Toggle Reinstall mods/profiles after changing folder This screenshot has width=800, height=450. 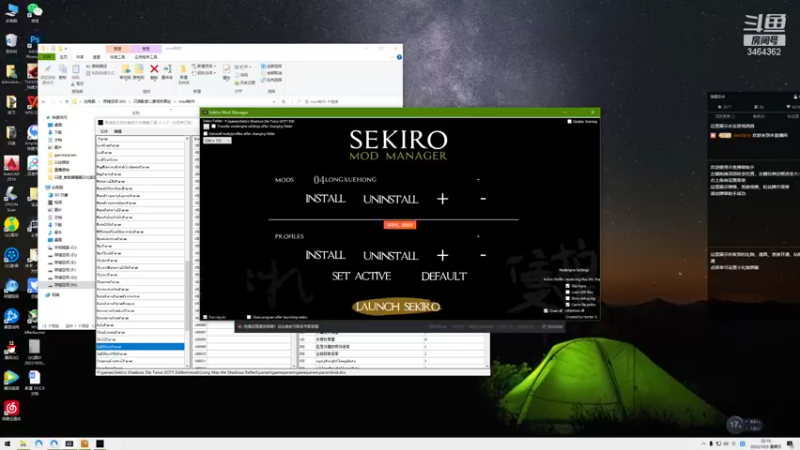click(206, 134)
